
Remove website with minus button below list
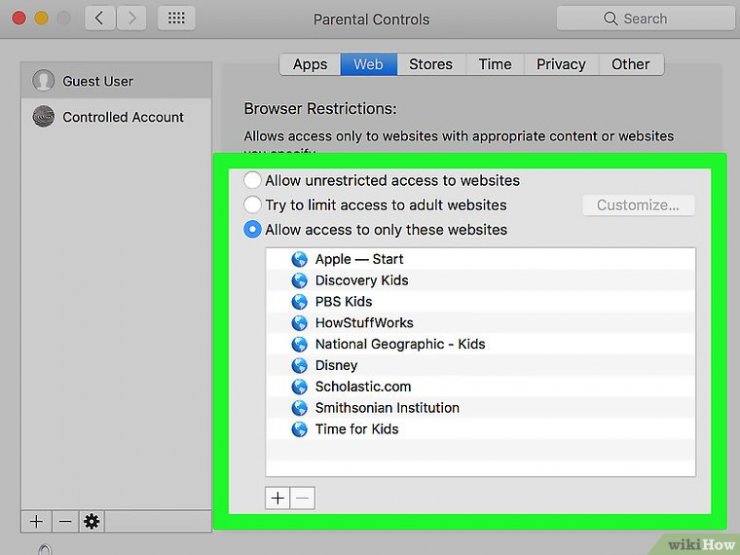[x=303, y=498]
